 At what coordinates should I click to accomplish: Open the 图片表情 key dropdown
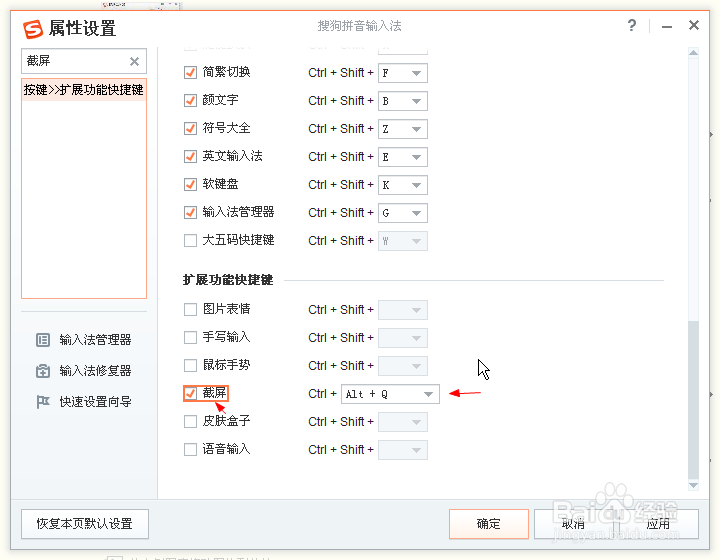403,310
